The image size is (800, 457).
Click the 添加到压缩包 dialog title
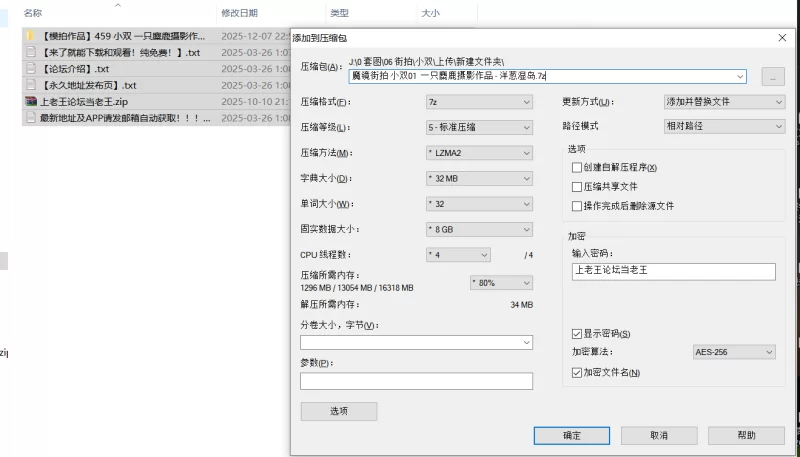(x=320, y=38)
